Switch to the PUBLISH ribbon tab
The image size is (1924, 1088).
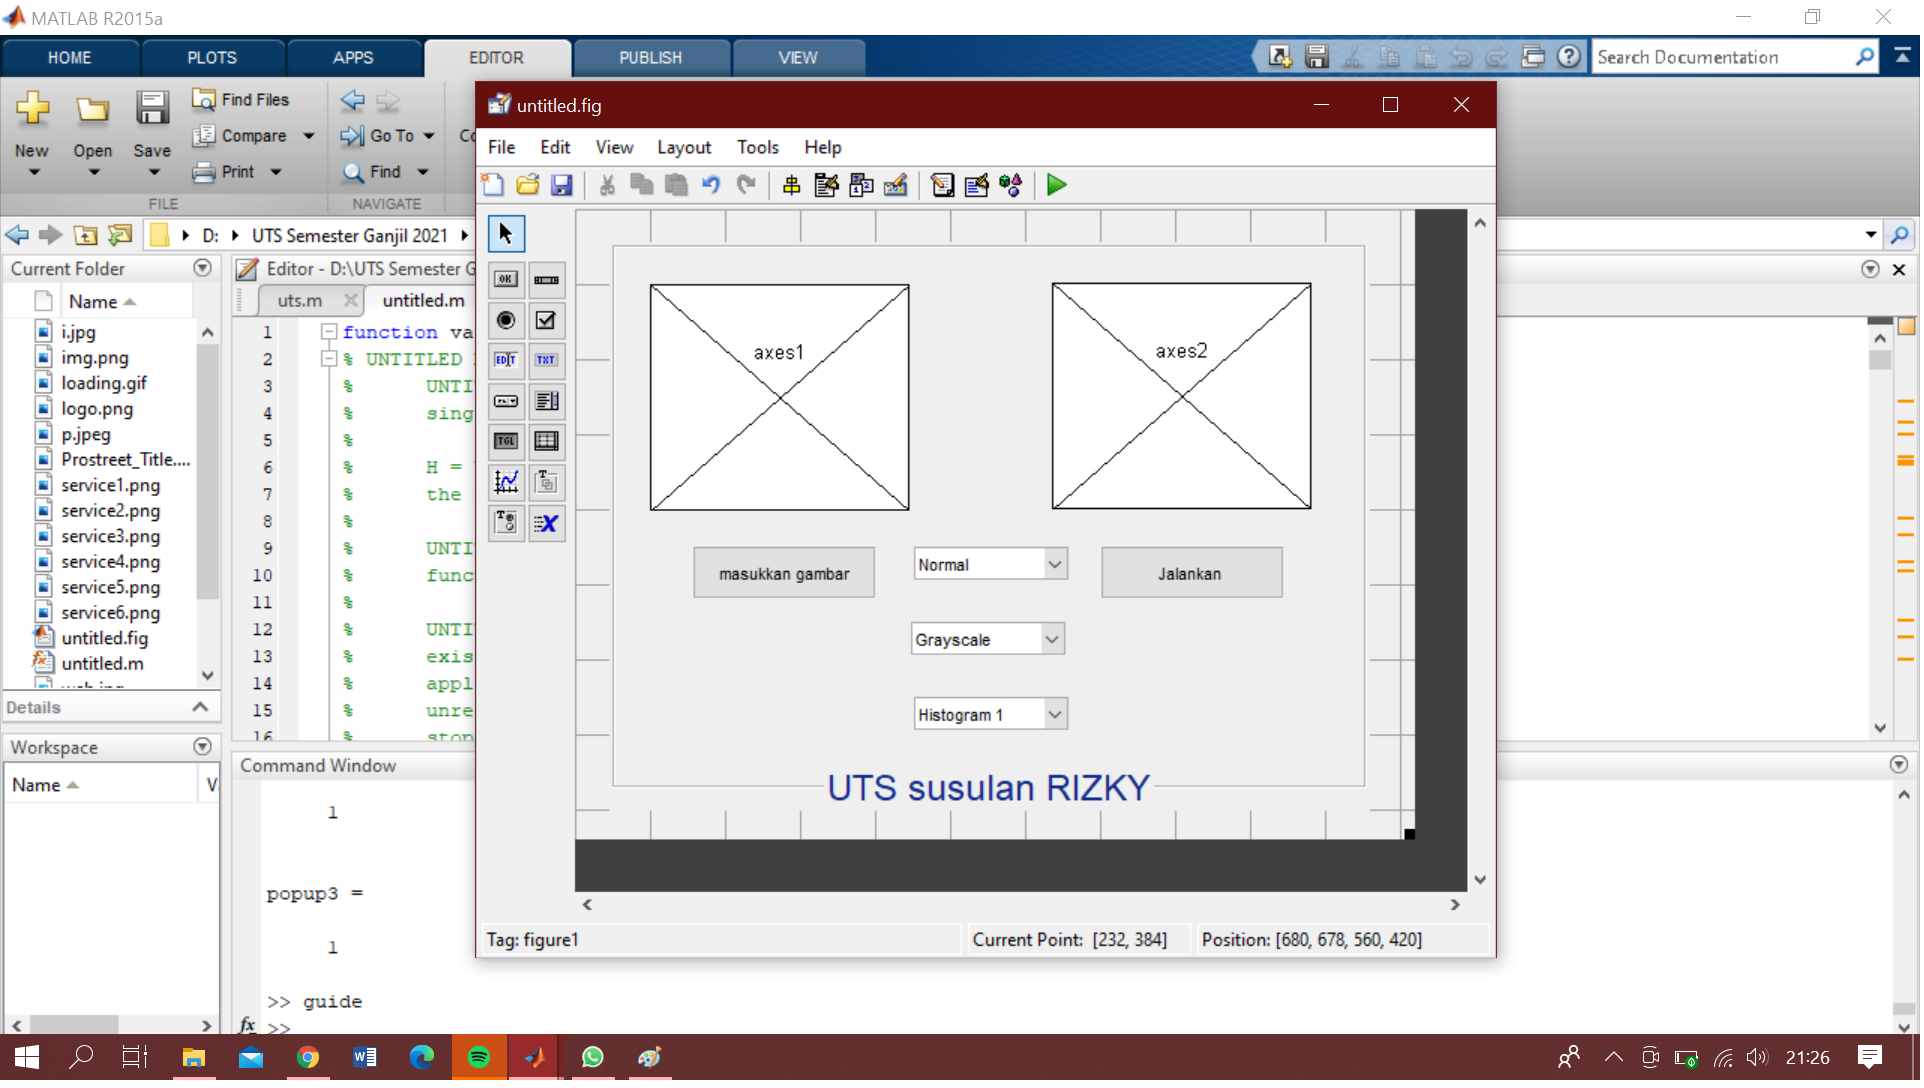[x=651, y=58]
